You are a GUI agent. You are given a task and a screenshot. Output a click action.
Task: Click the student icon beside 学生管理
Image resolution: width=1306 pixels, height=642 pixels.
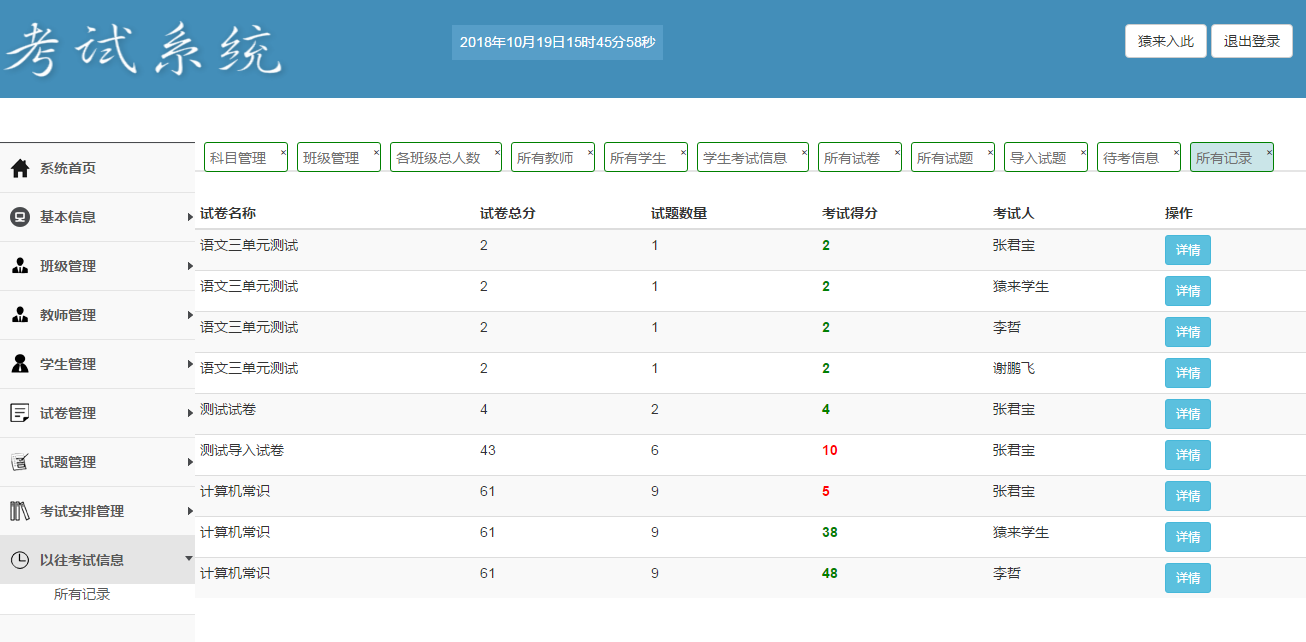[x=20, y=364]
